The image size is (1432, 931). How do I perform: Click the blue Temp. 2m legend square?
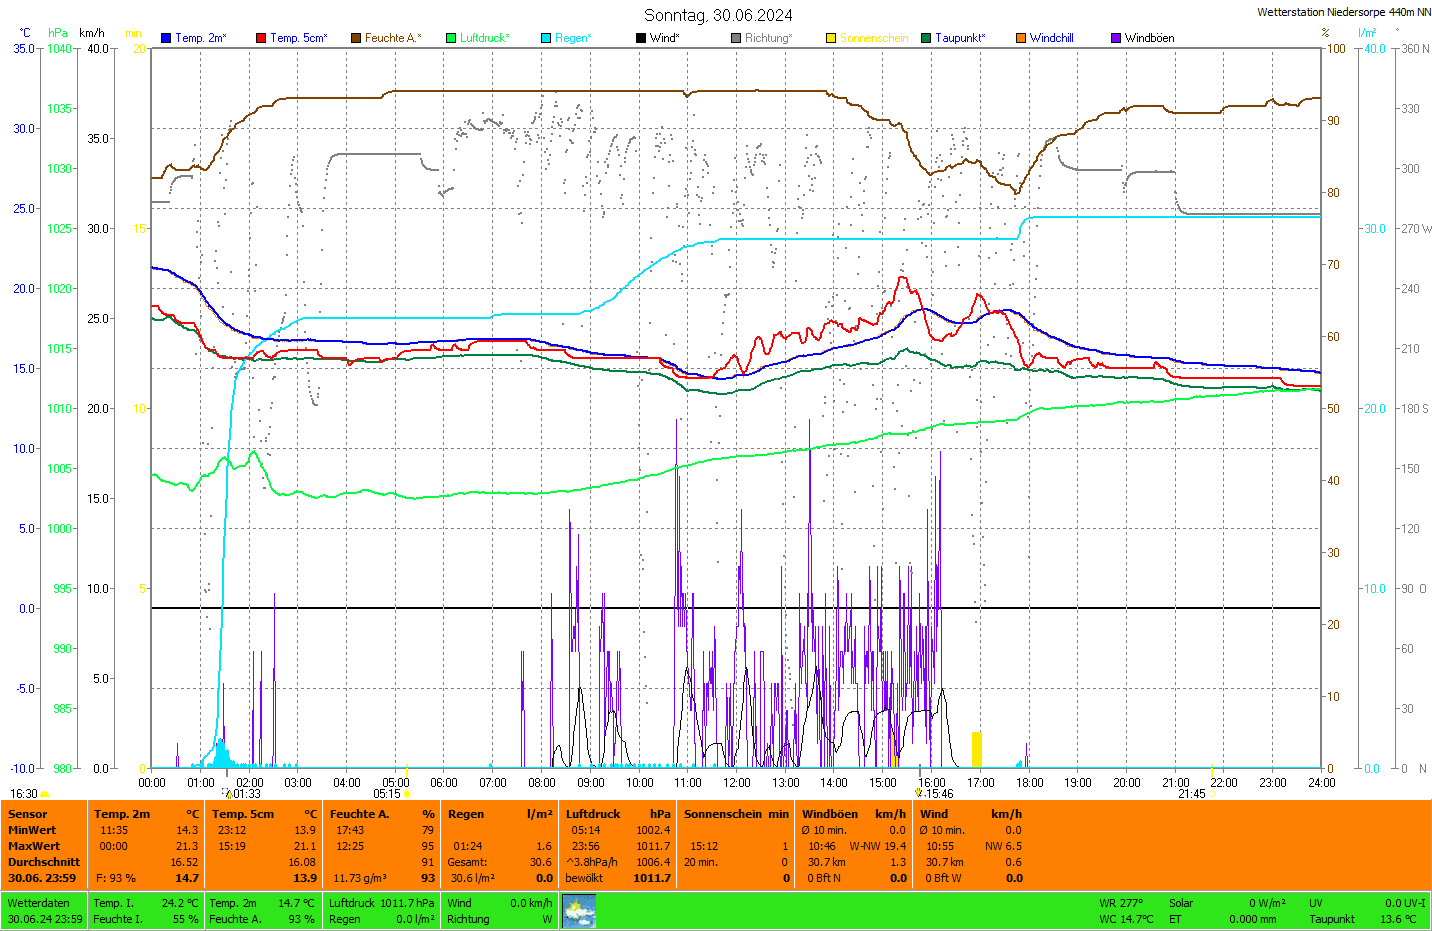(166, 38)
